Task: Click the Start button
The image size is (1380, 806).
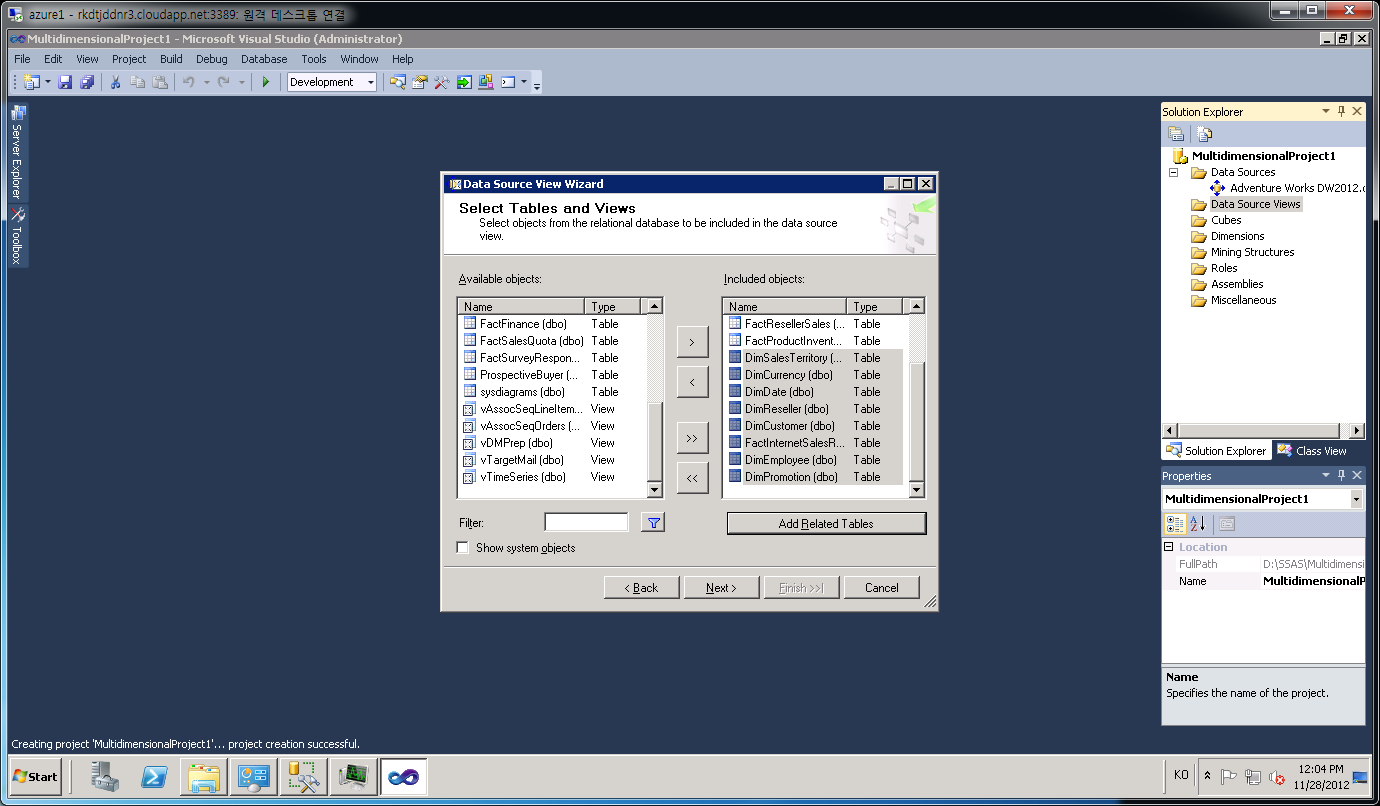Action: coord(36,776)
